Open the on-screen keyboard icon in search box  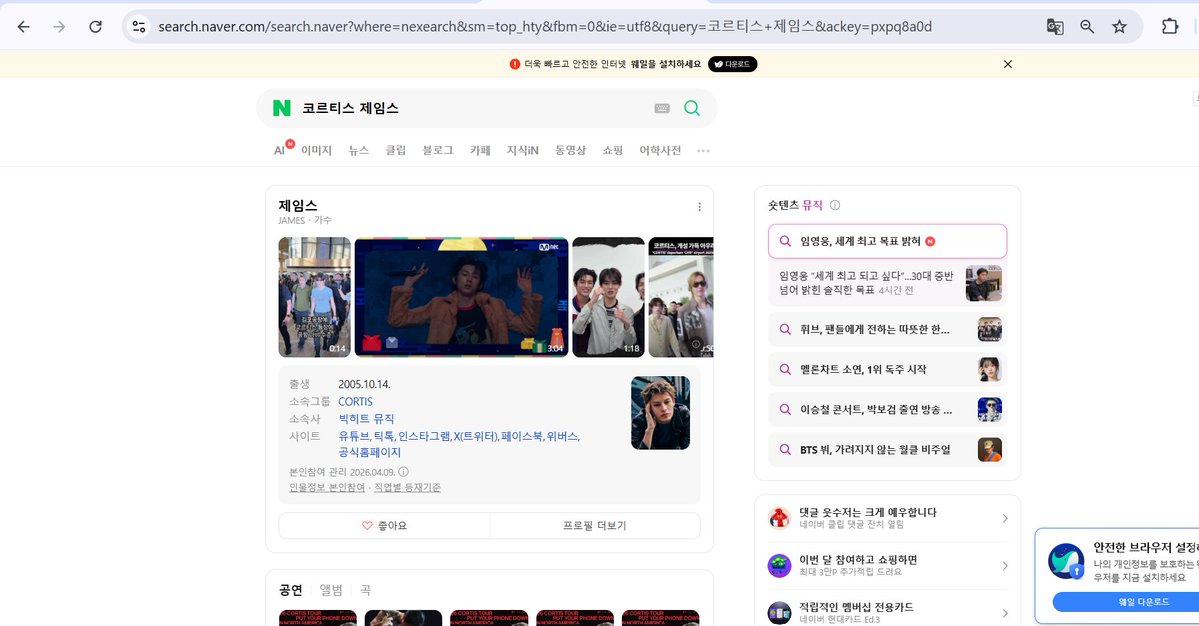662,109
